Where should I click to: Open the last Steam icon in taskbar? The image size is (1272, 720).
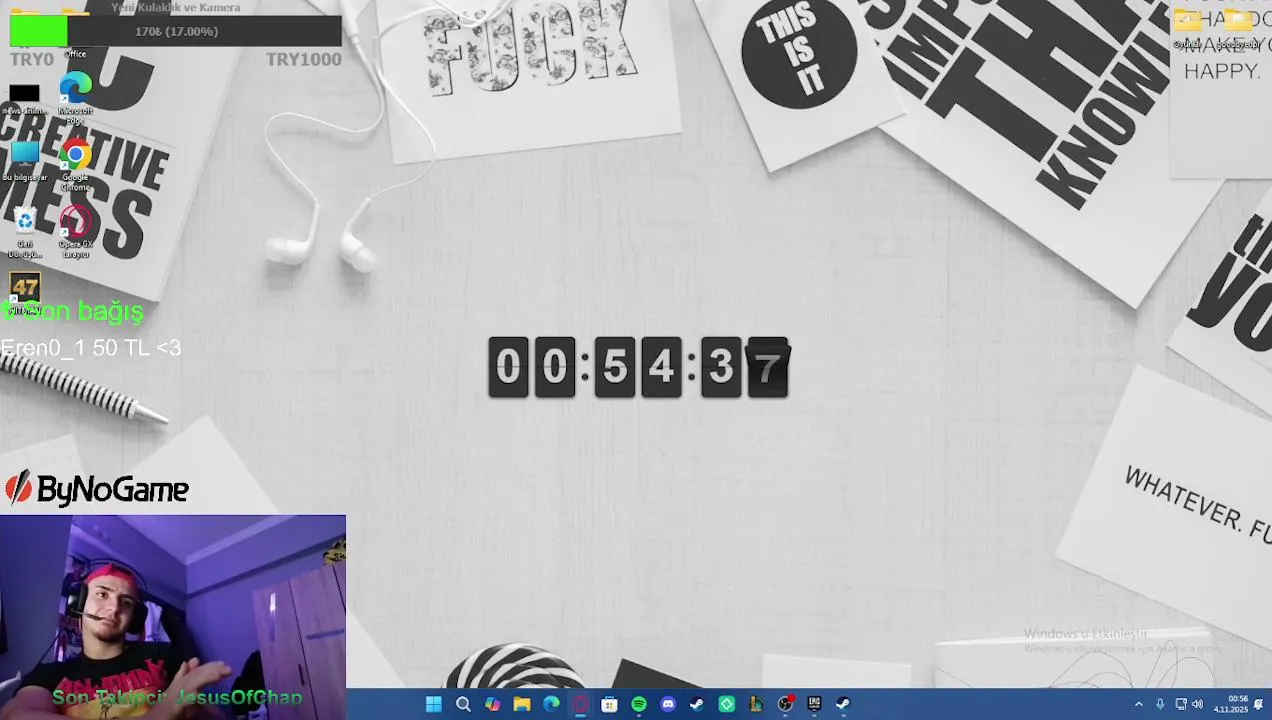(x=843, y=704)
